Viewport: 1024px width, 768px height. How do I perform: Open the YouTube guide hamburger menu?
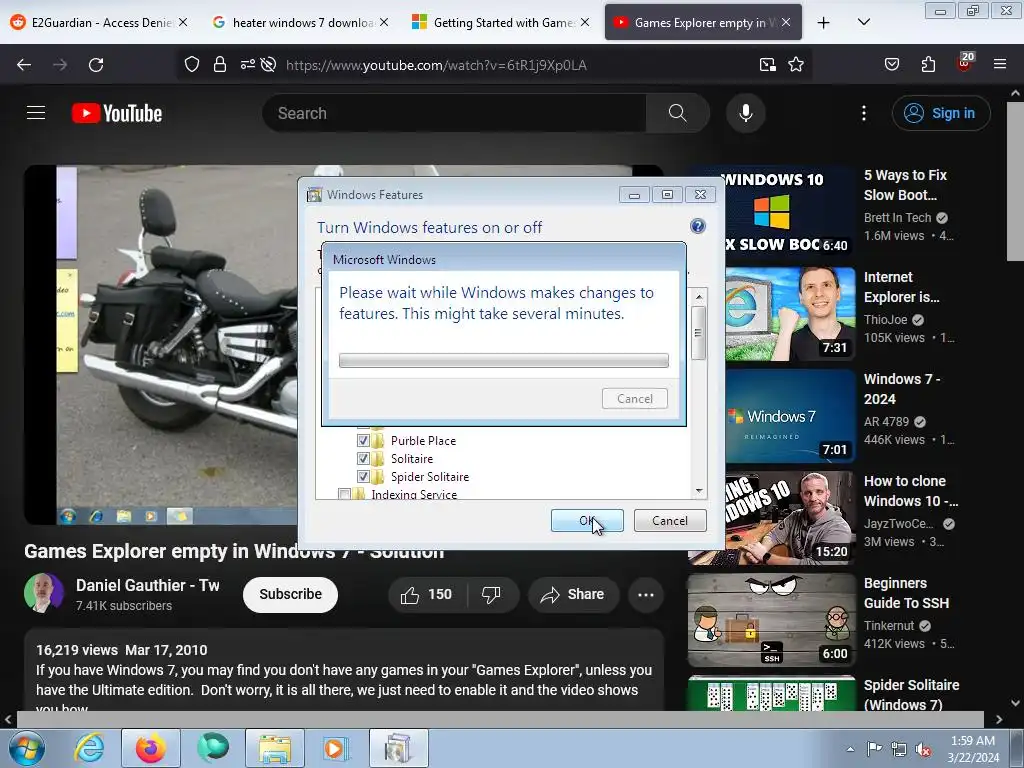[36, 113]
